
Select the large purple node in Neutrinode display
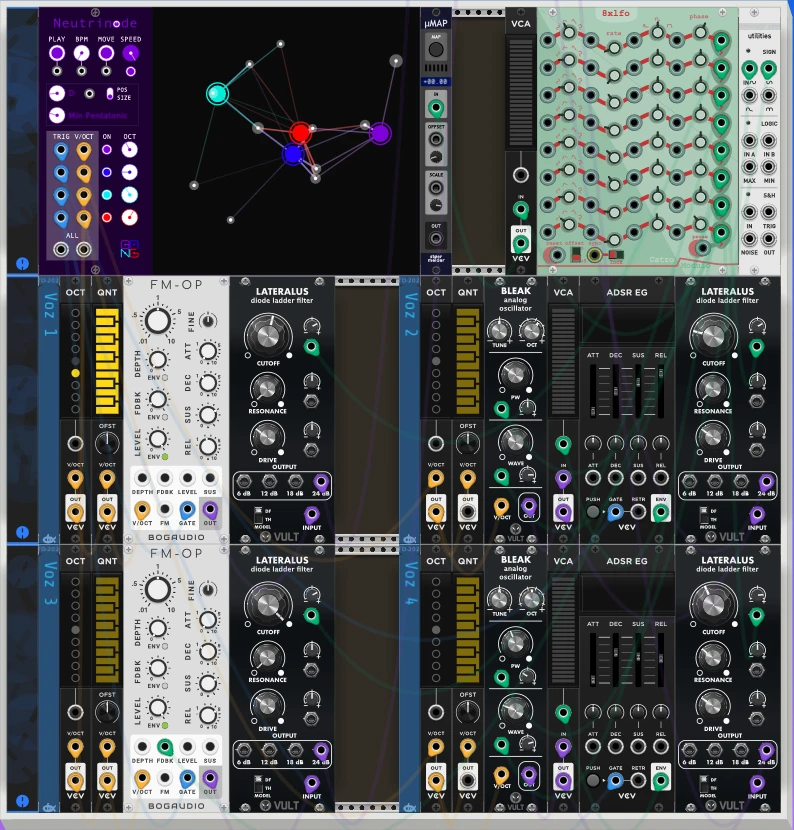[380, 133]
